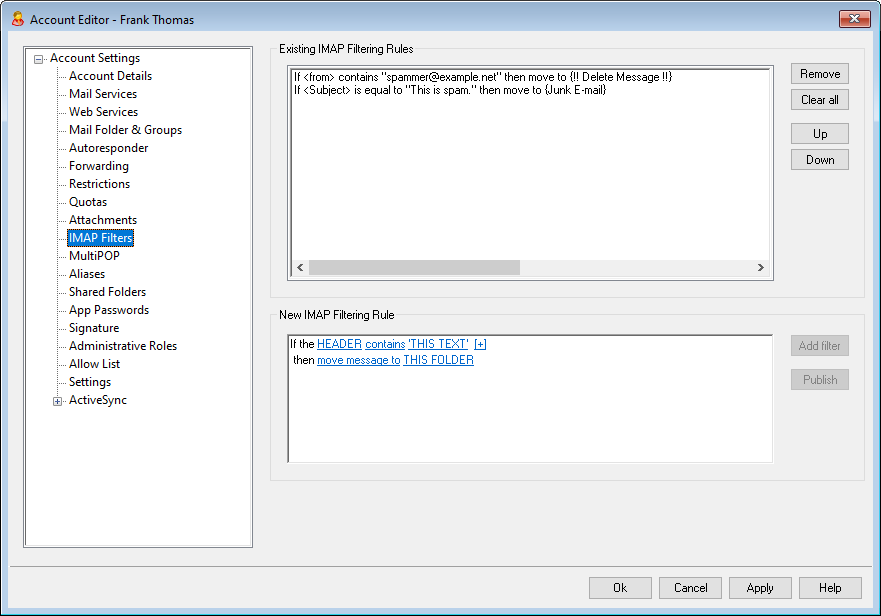Expand the ActiveSync tree node
881x616 pixels.
(58, 401)
